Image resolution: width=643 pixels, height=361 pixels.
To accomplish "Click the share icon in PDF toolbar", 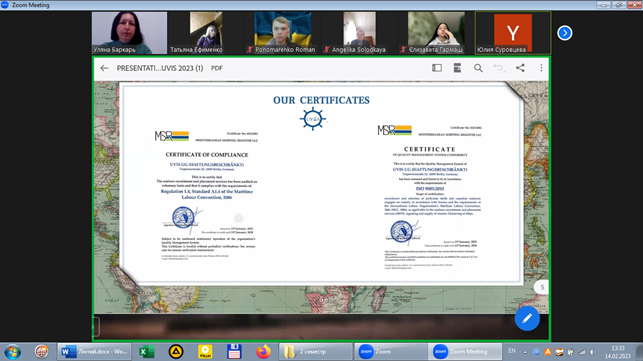I will click(520, 68).
